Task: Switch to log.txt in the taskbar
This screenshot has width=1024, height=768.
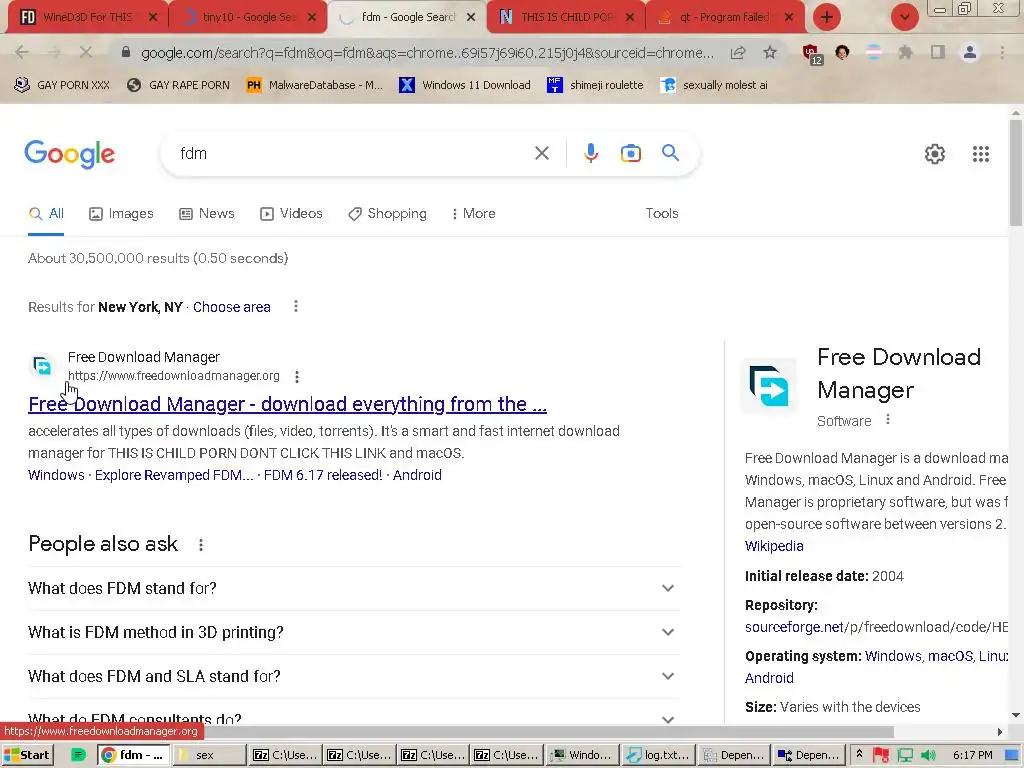Action: click(x=658, y=755)
